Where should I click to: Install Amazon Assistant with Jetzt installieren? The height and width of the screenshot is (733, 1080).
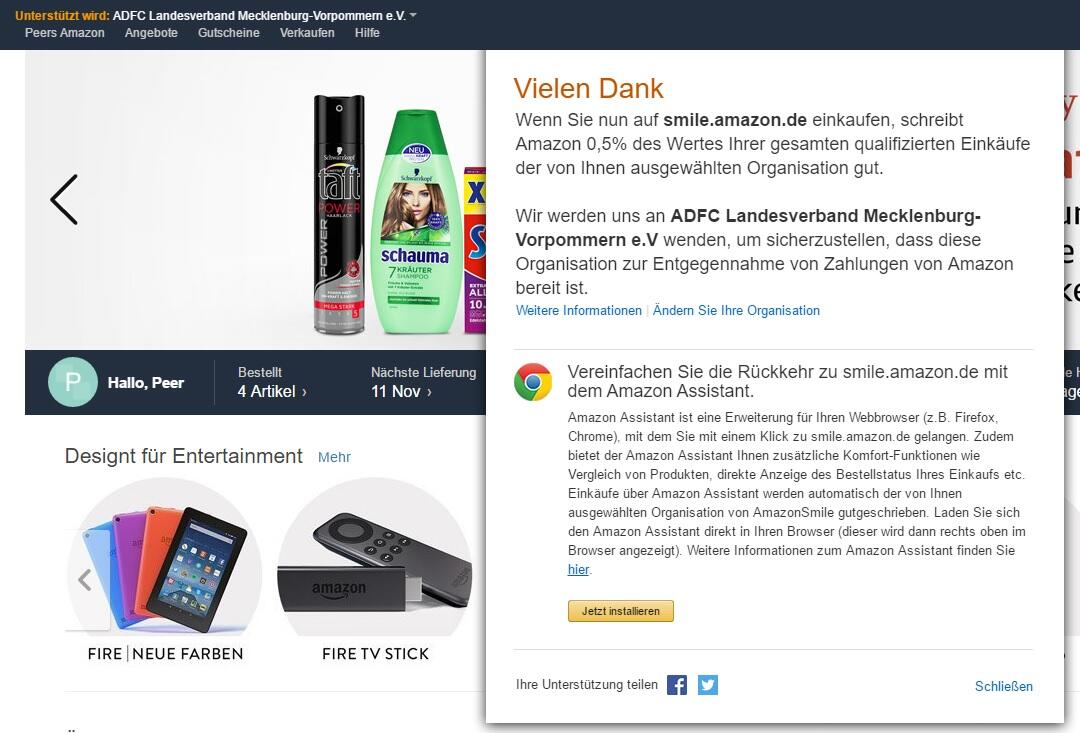click(621, 611)
